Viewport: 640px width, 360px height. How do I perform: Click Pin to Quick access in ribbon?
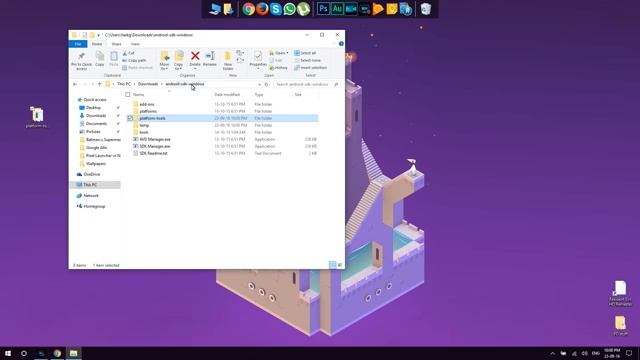82,60
